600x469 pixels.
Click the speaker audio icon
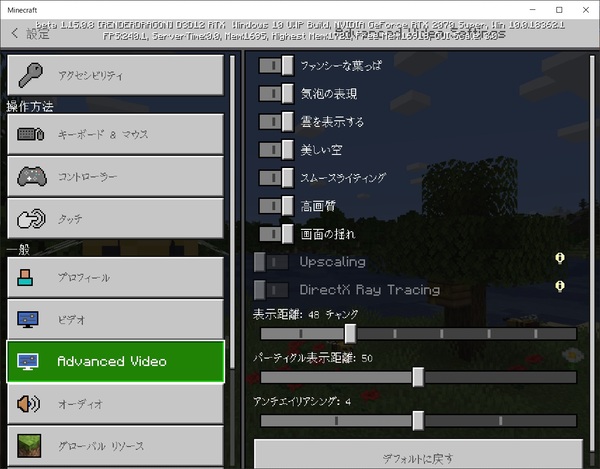click(28, 404)
